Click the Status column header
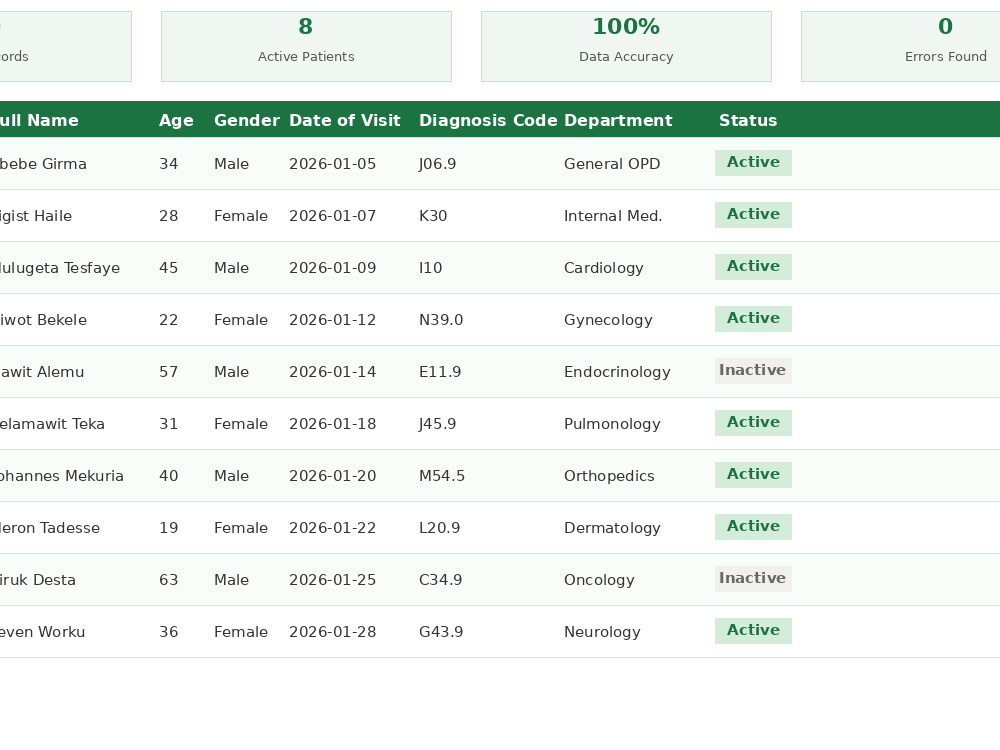This screenshot has height=750, width=1000. click(748, 120)
